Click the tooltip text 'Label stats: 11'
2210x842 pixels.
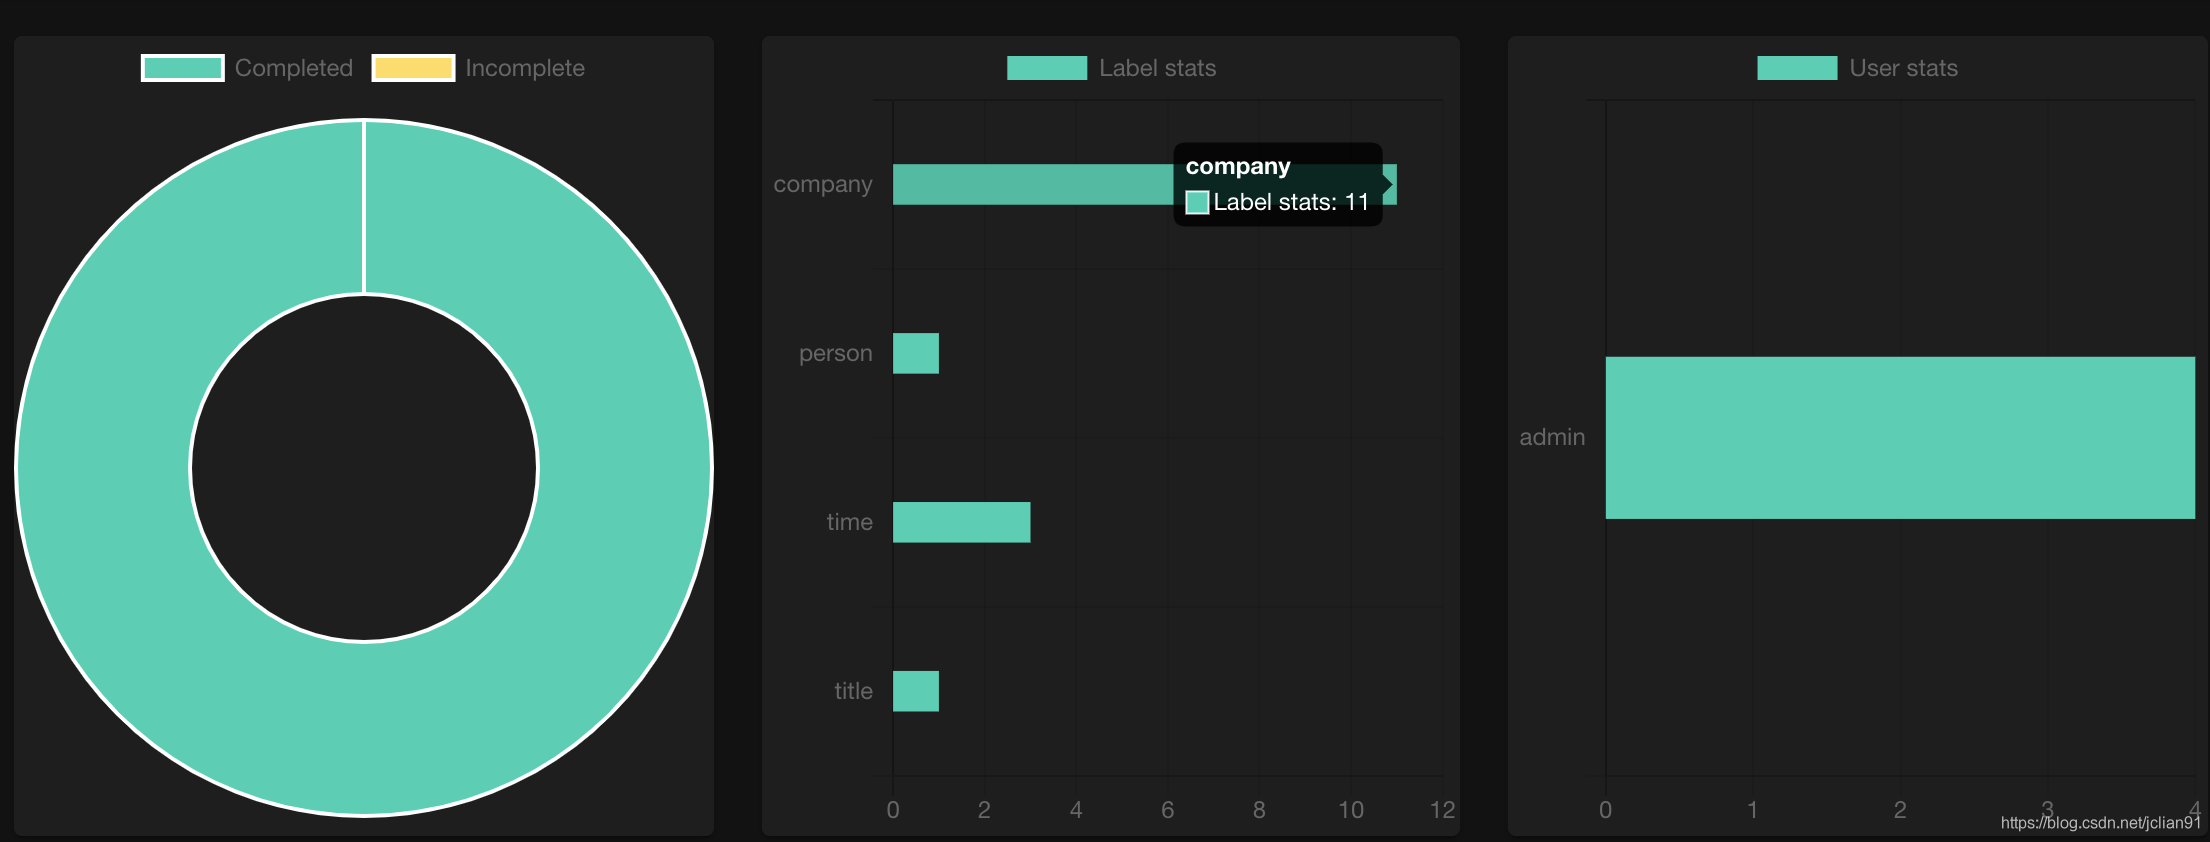(x=1291, y=202)
